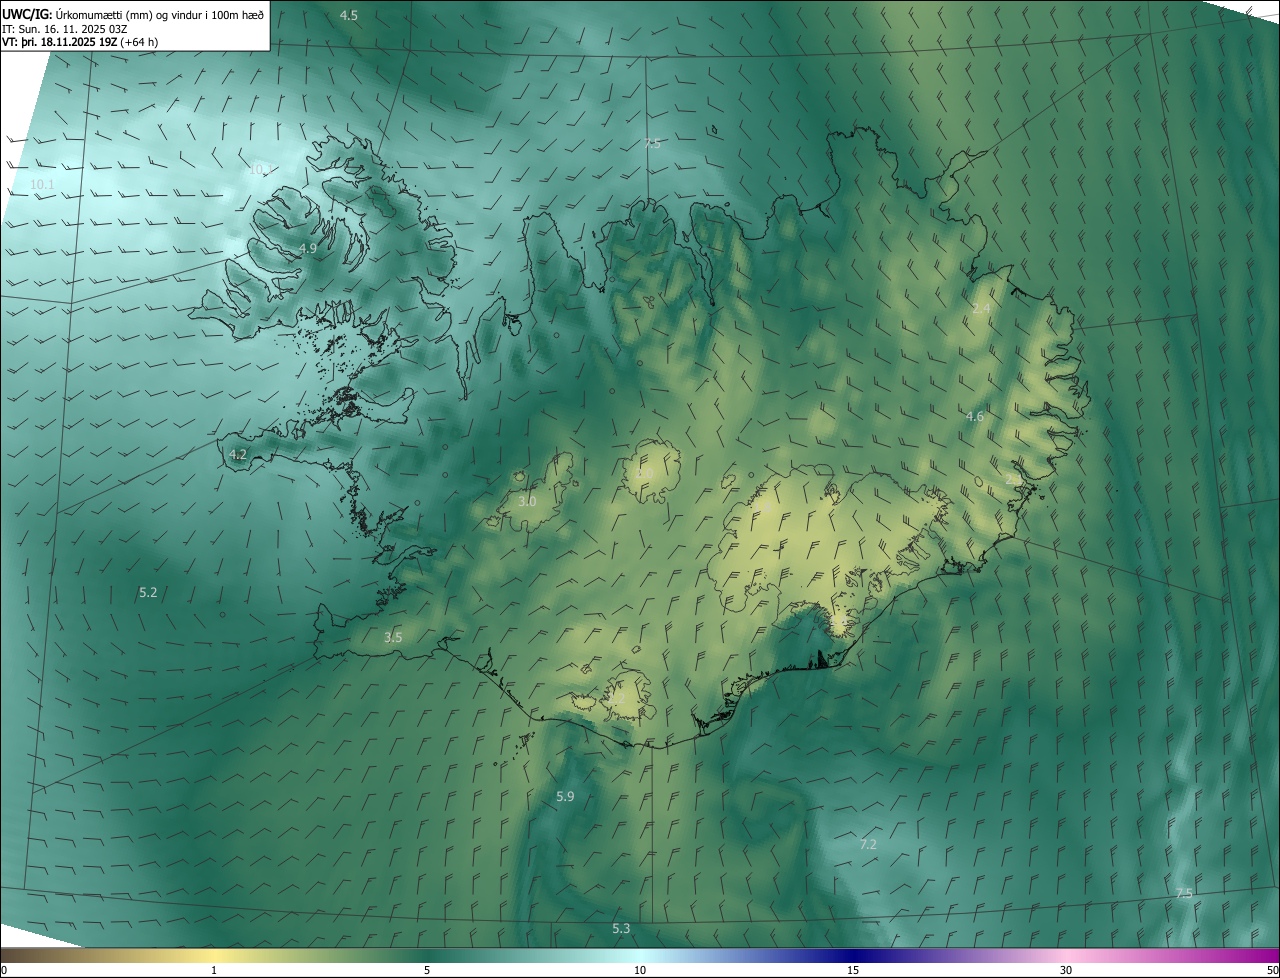Click the colour scale tick label 1
The height and width of the screenshot is (978, 1280).
click(214, 970)
